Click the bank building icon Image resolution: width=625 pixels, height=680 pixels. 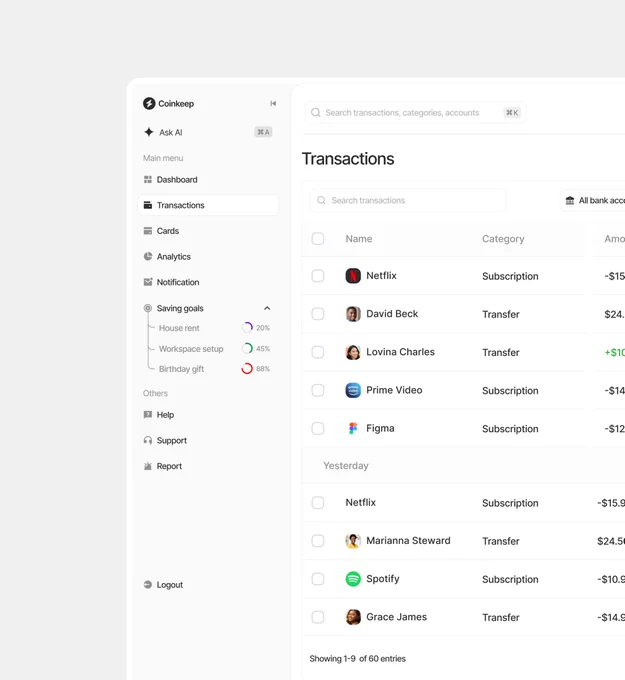(x=570, y=200)
